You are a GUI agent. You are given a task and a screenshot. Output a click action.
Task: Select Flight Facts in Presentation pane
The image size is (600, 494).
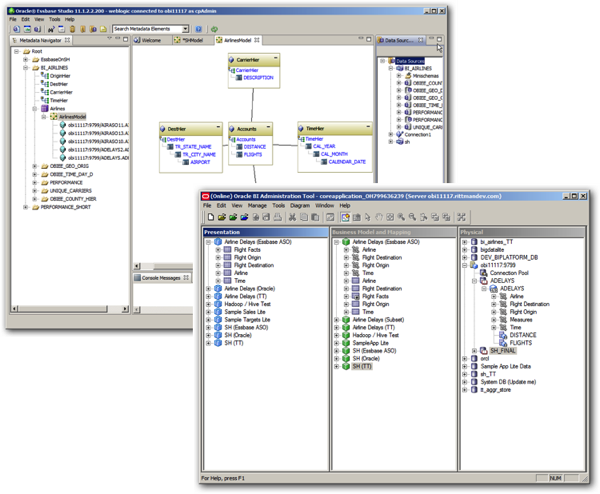[x=247, y=250]
